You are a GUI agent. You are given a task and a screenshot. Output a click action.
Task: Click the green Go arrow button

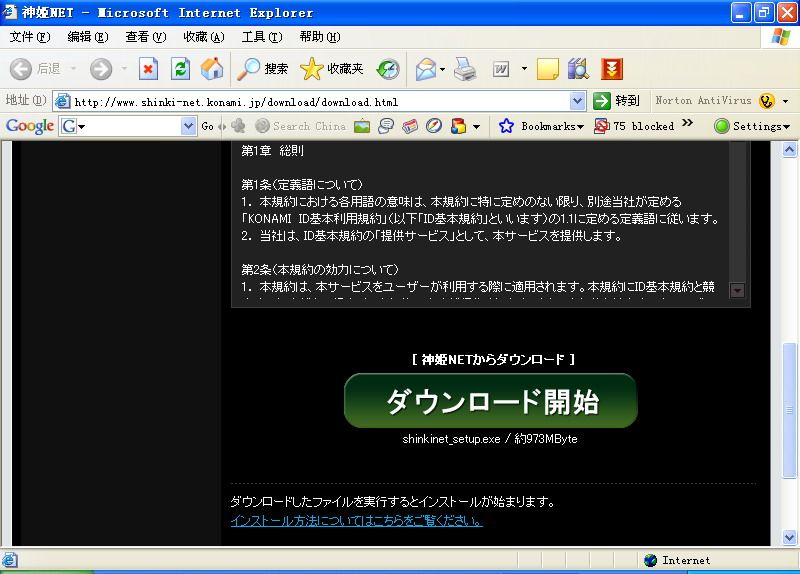coord(602,101)
